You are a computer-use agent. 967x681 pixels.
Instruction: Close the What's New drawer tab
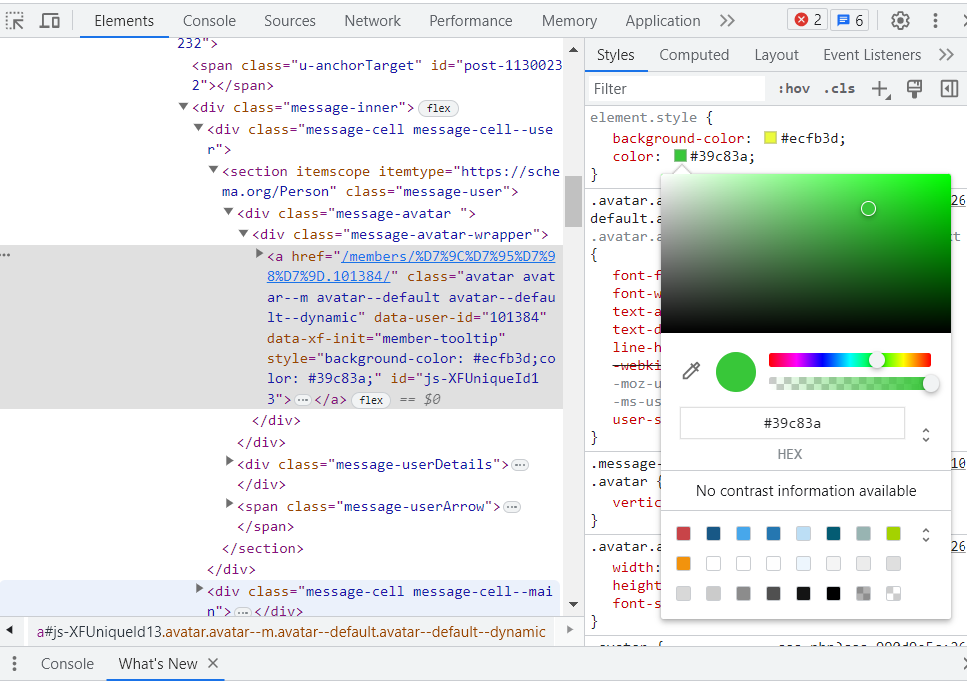[212, 664]
